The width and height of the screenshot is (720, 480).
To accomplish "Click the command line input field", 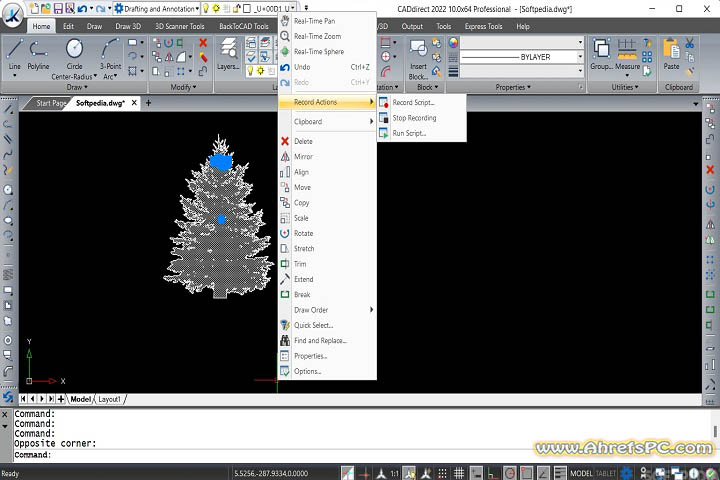I will (300, 455).
